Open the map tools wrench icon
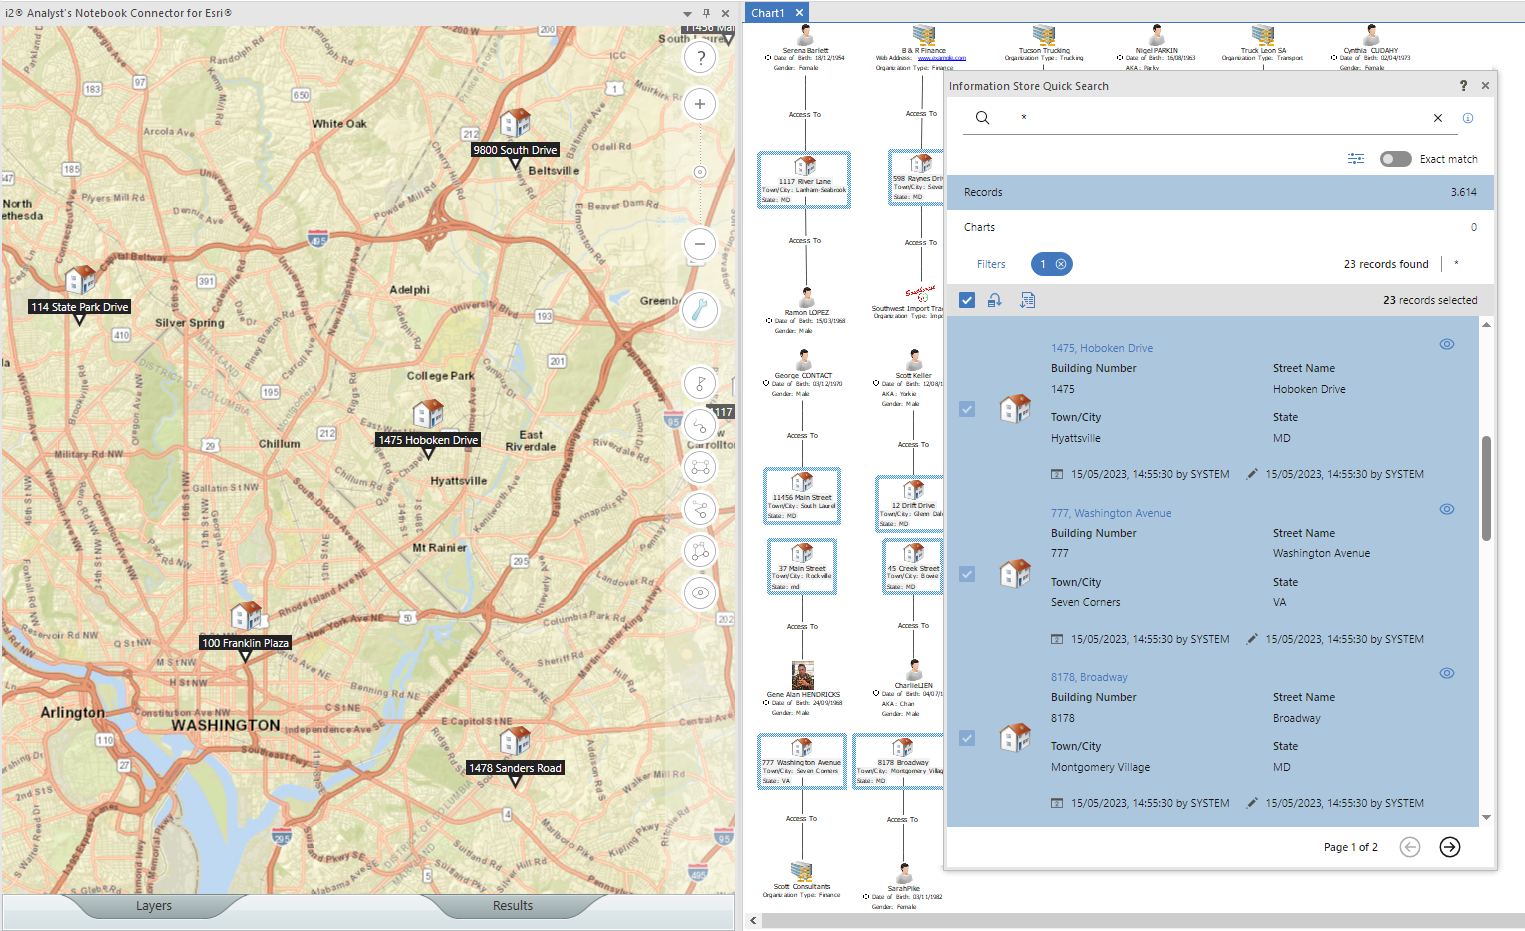Screen dimensions: 1525x931 pyautogui.click(x=699, y=310)
